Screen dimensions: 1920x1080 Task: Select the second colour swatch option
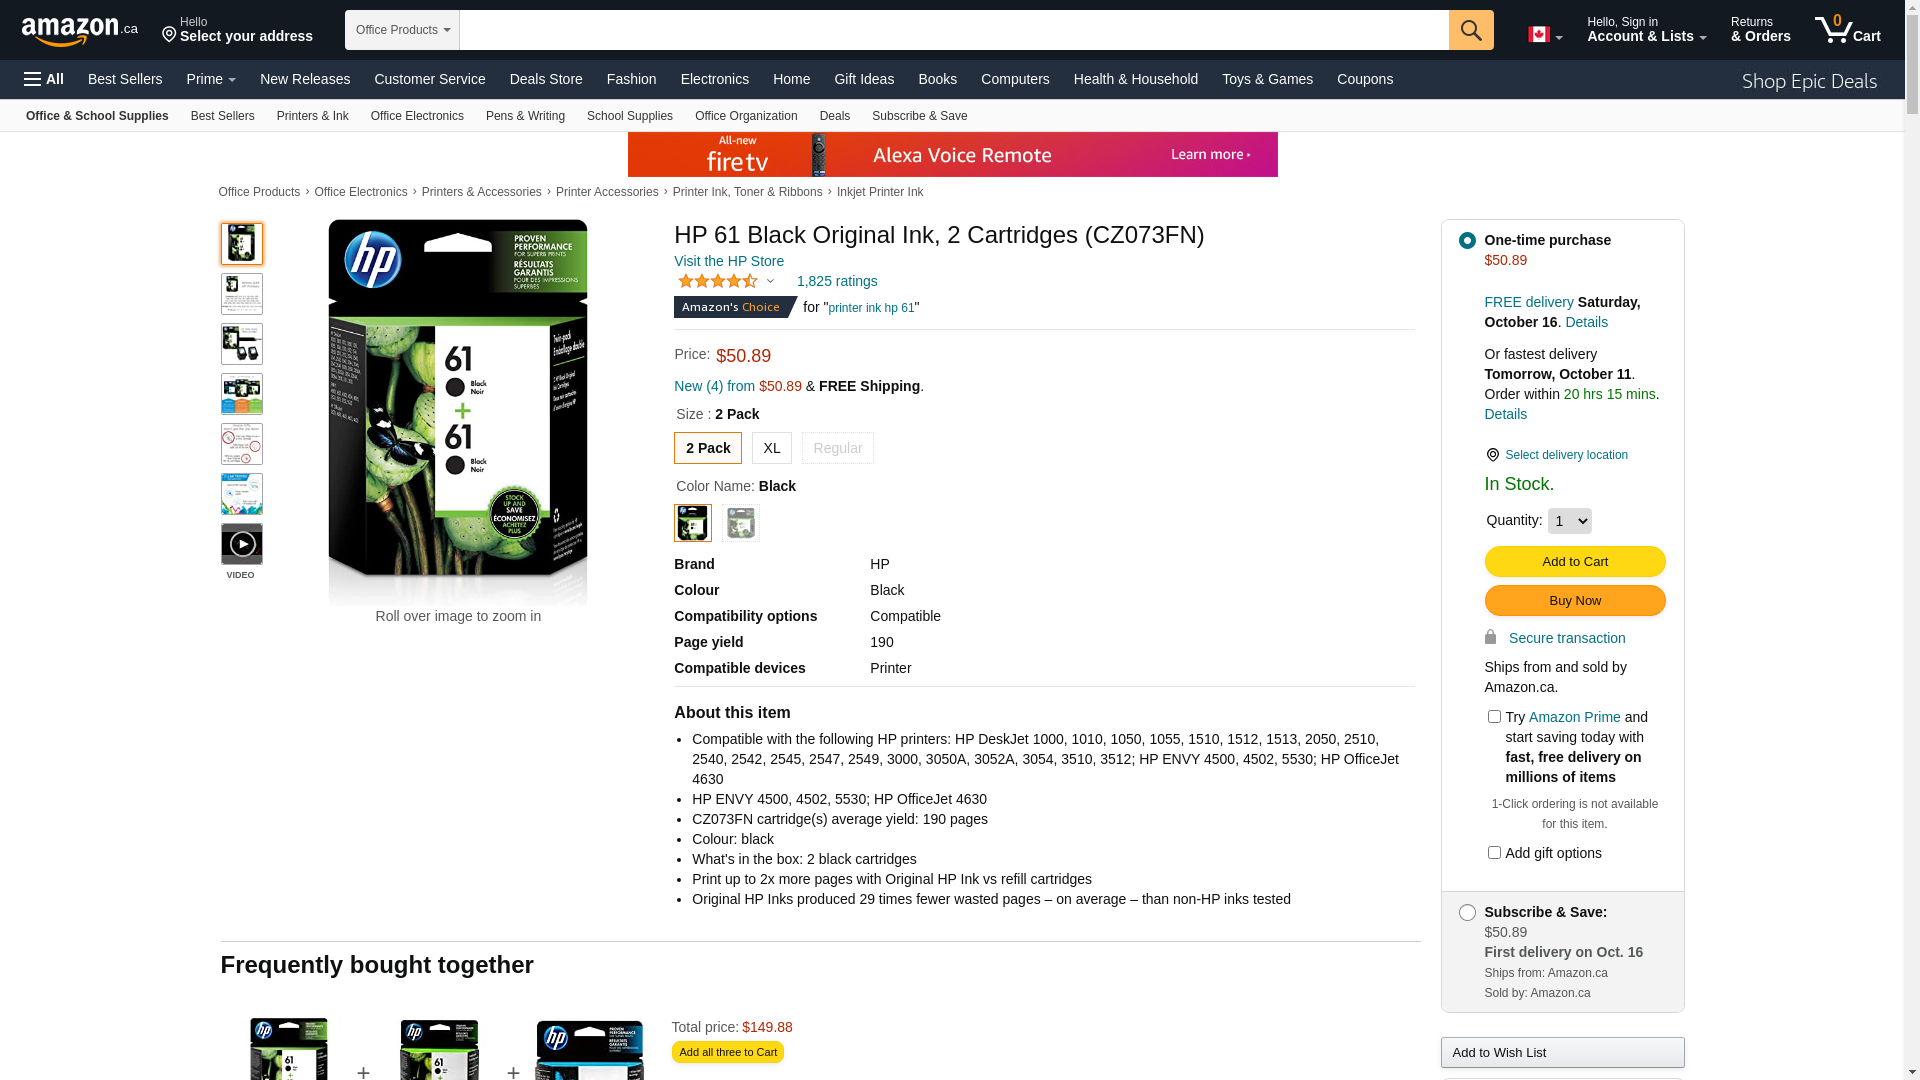pyautogui.click(x=741, y=523)
